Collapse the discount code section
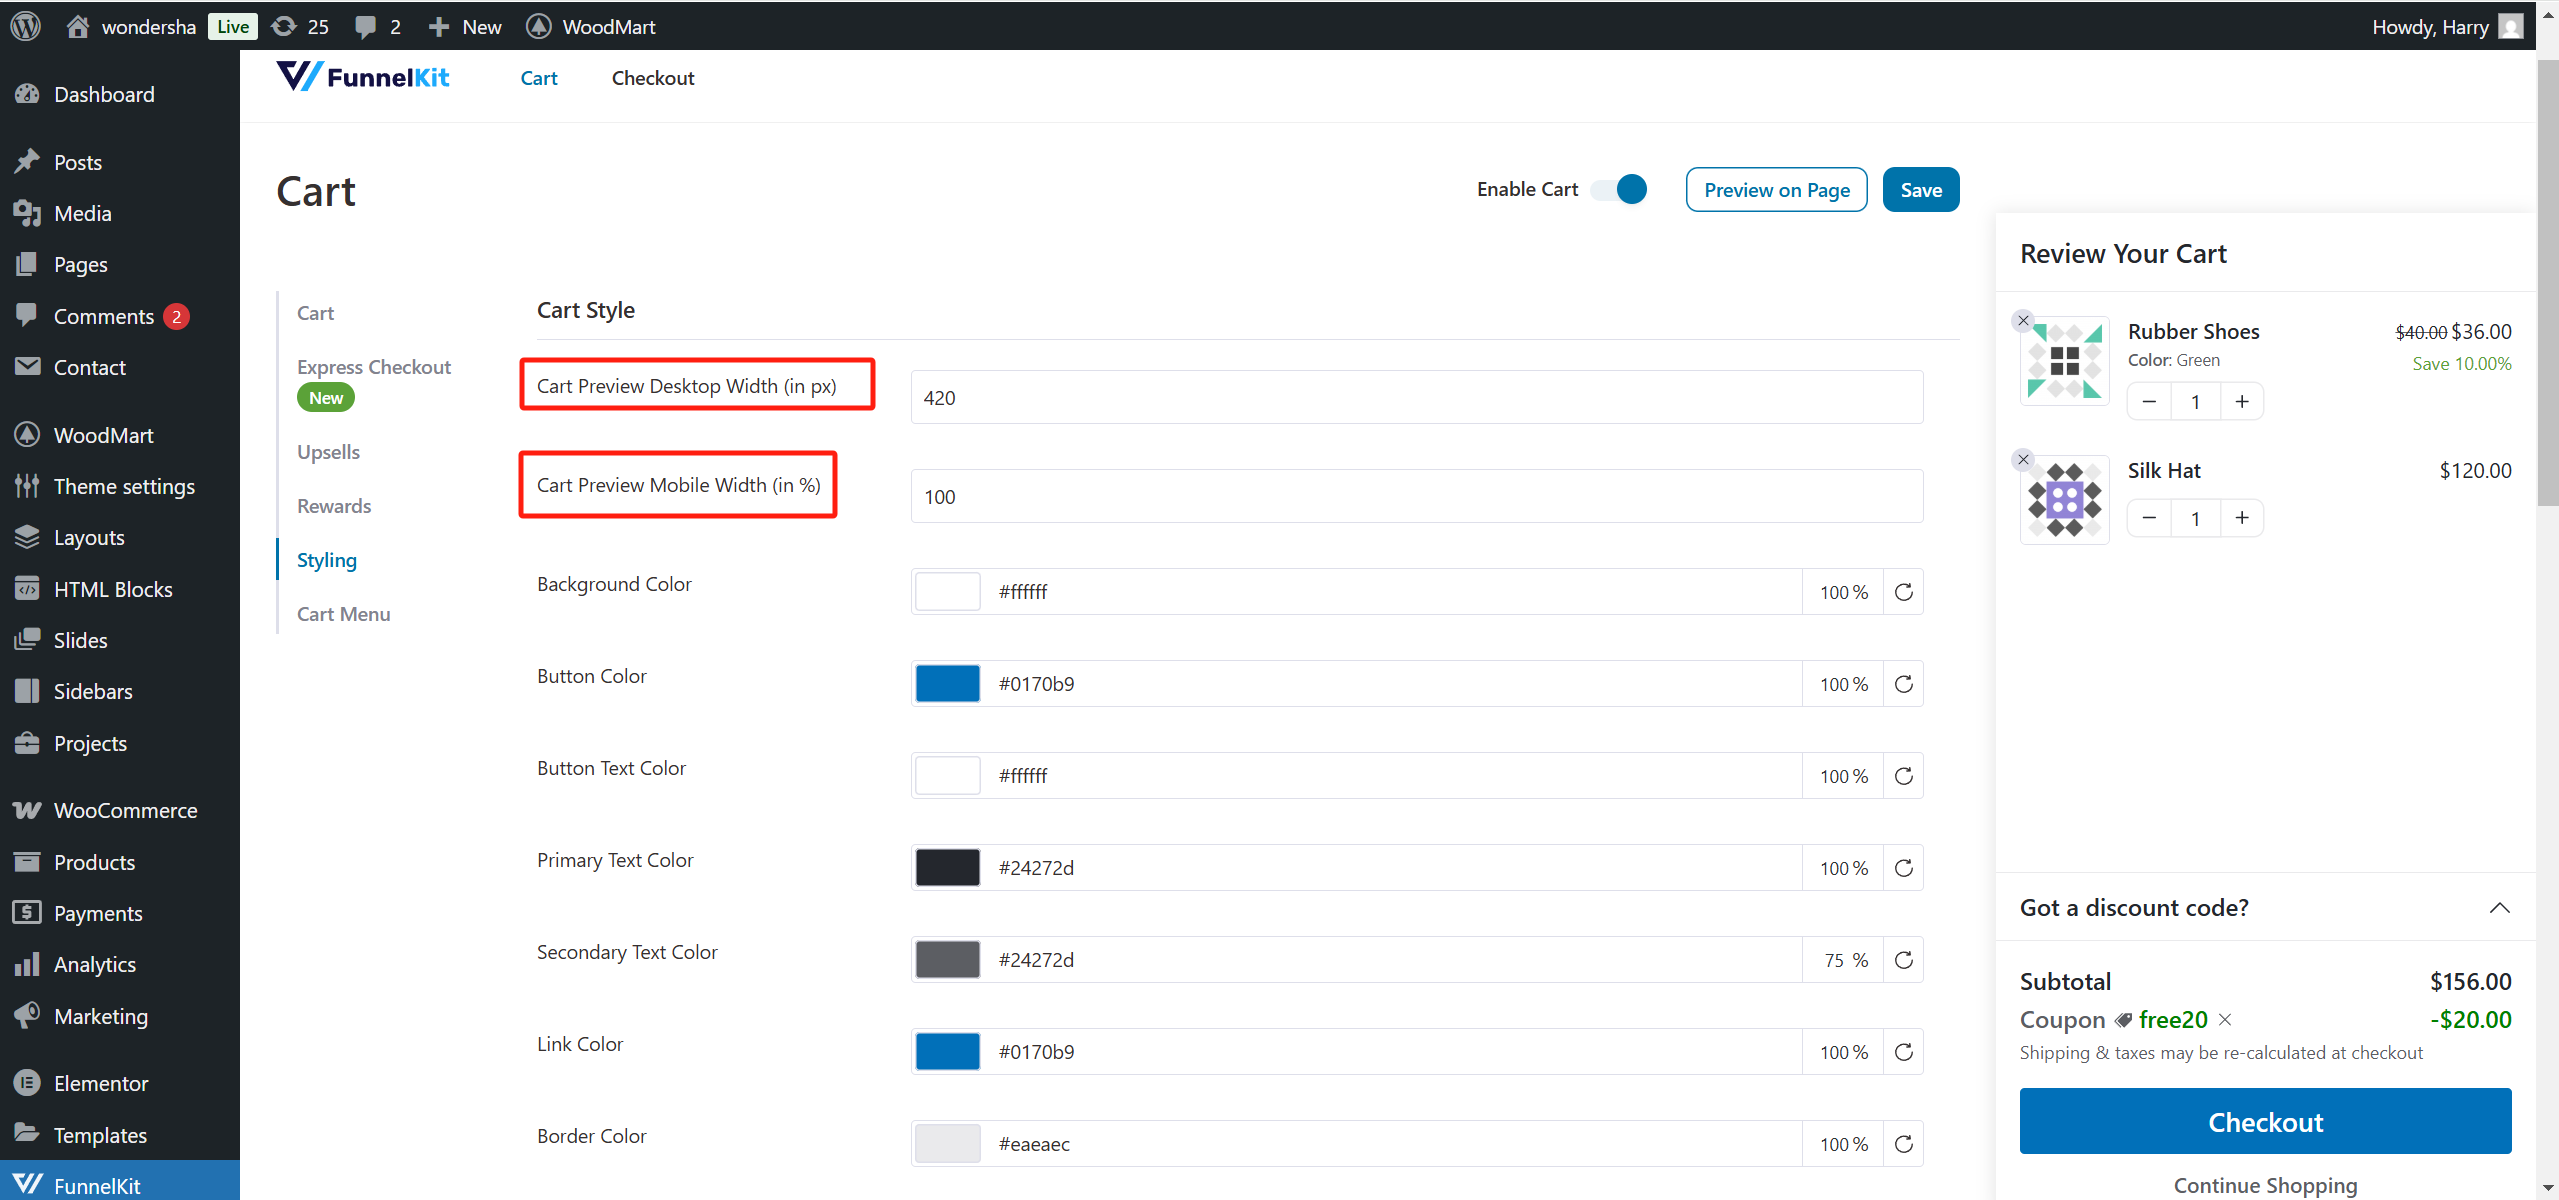This screenshot has height=1200, width=2559. (x=2499, y=908)
